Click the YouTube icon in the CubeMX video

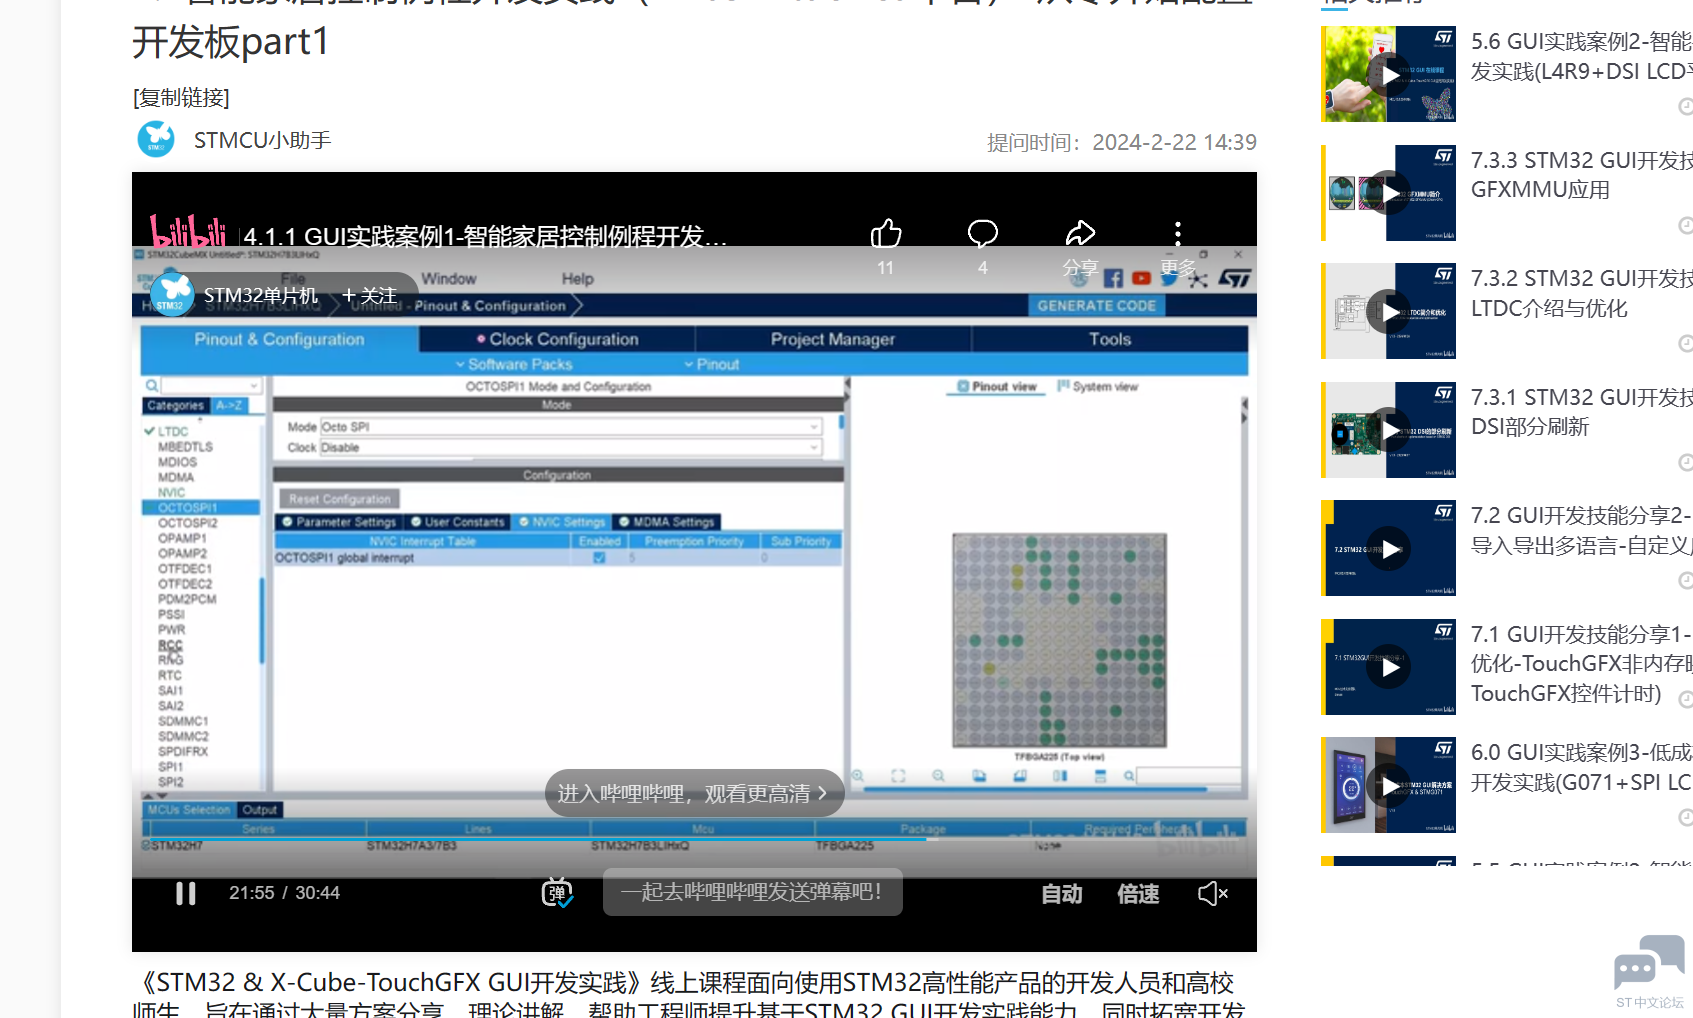tap(1141, 279)
